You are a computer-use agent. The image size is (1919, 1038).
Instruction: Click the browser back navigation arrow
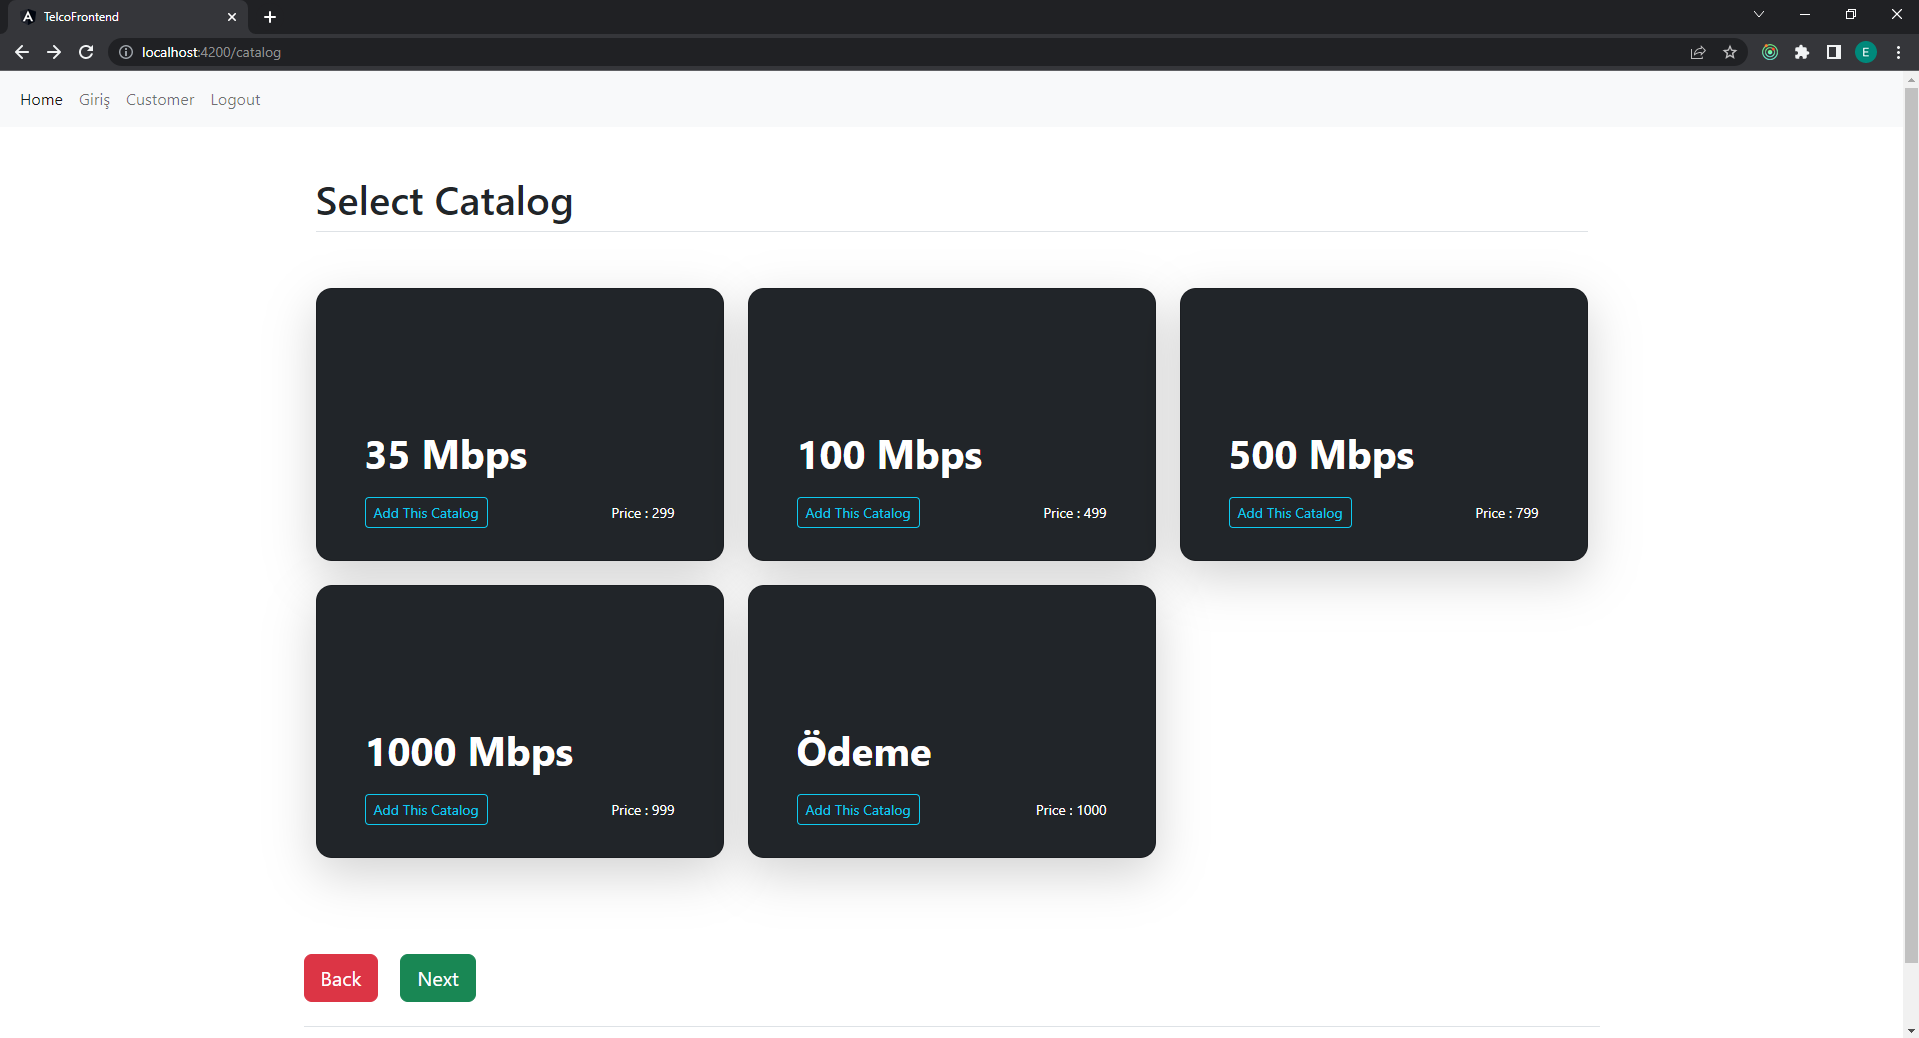[x=21, y=52]
